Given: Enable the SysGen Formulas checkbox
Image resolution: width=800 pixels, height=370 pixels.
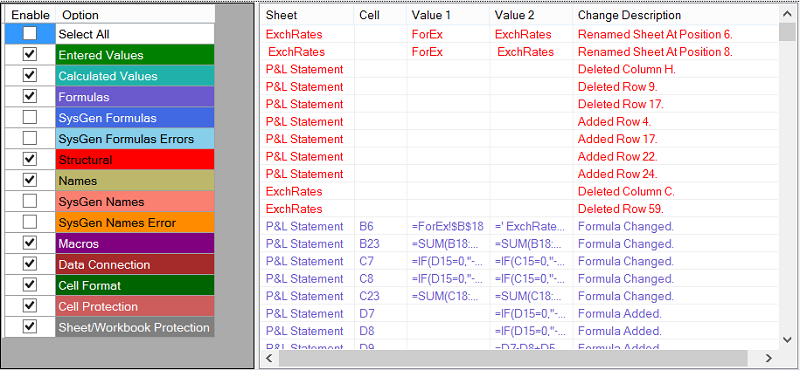Looking at the screenshot, I should point(30,117).
